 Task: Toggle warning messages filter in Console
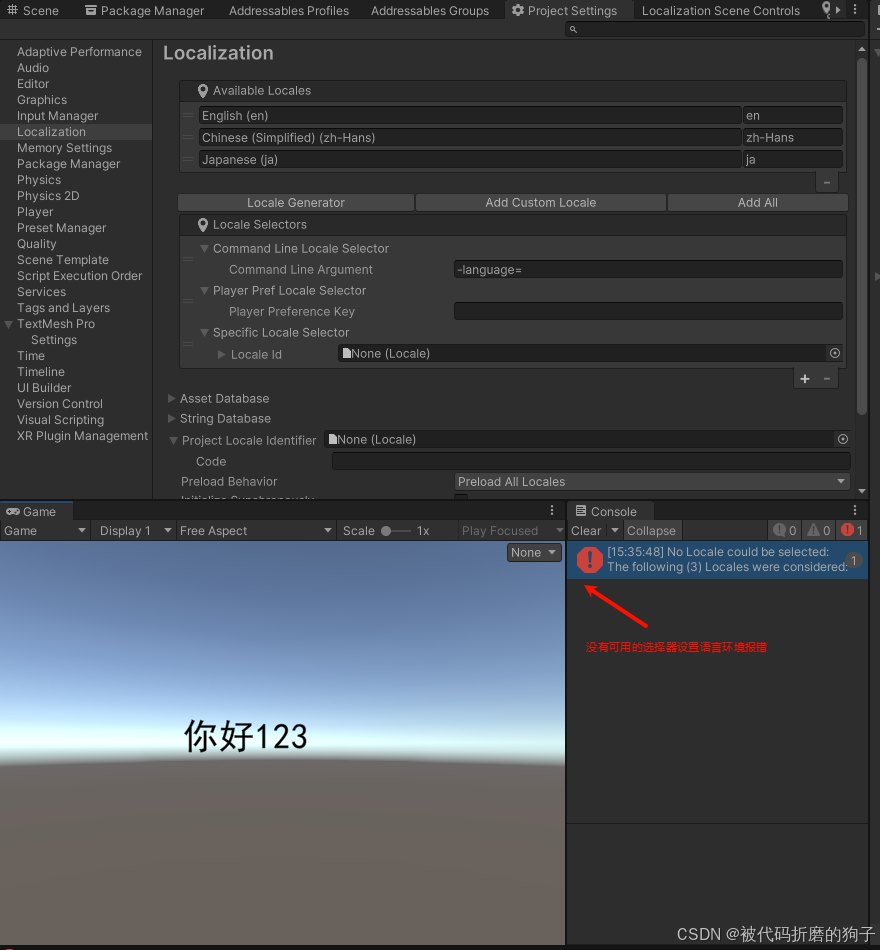point(818,531)
